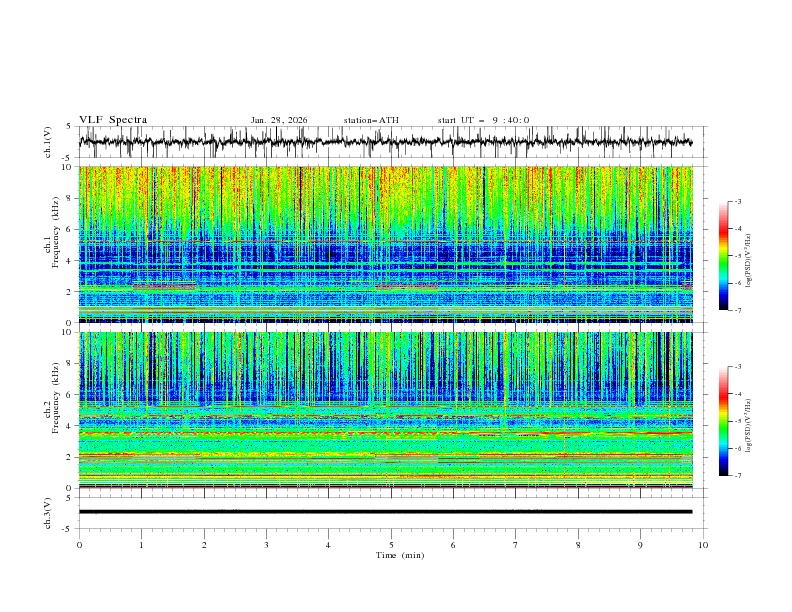Image resolution: width=792 pixels, height=612 pixels.
Task: Click the "Time (min)" axis label
Action: pyautogui.click(x=400, y=555)
